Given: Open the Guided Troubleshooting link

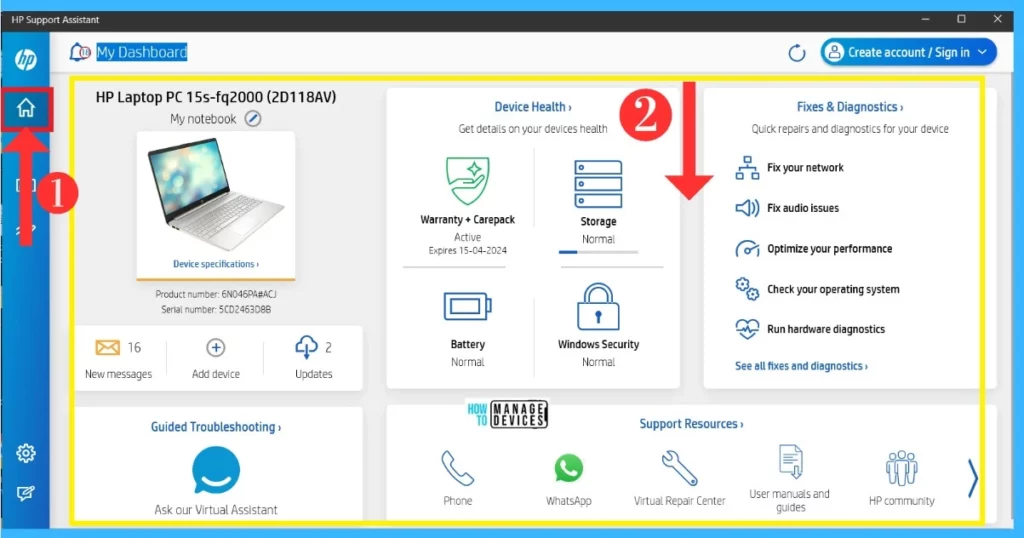Looking at the screenshot, I should pos(216,427).
